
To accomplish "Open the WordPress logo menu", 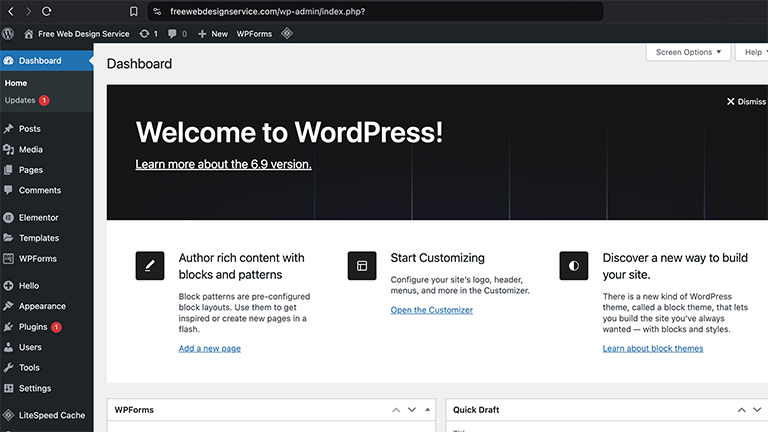I will pos(8,33).
